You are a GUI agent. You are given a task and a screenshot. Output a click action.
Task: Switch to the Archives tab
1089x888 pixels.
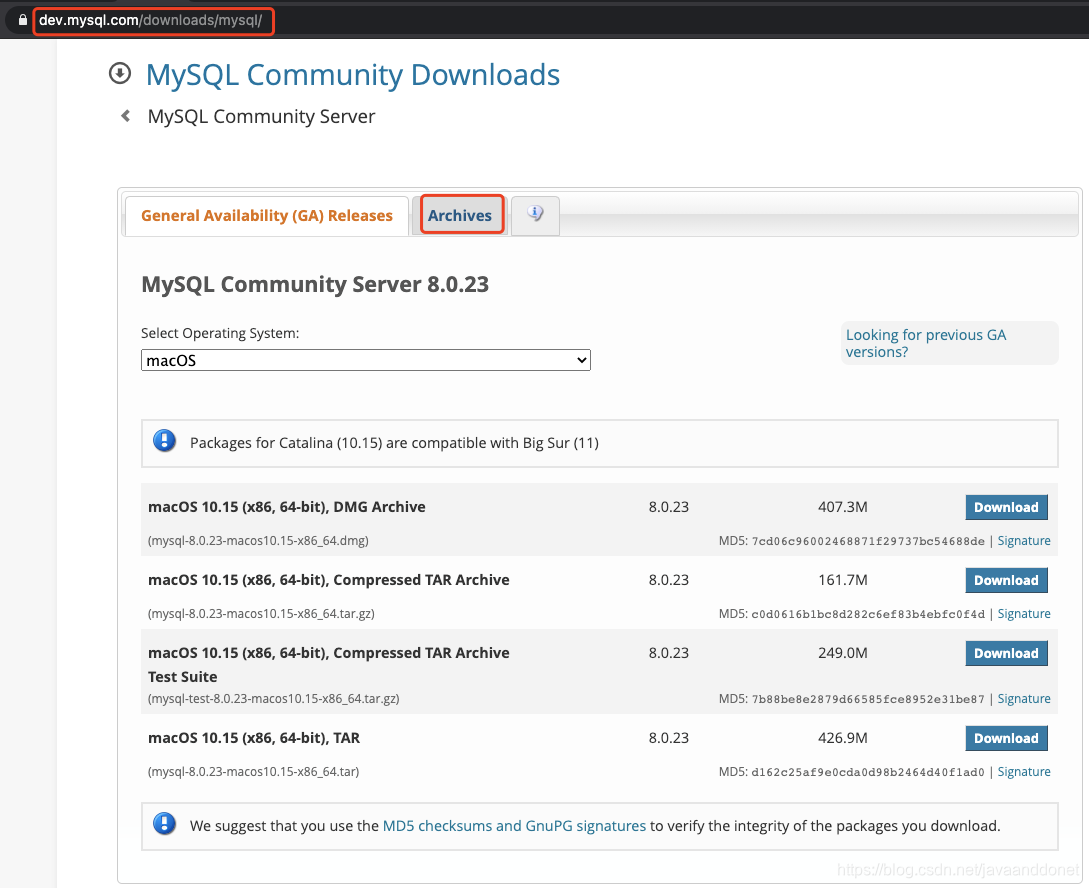click(x=460, y=216)
